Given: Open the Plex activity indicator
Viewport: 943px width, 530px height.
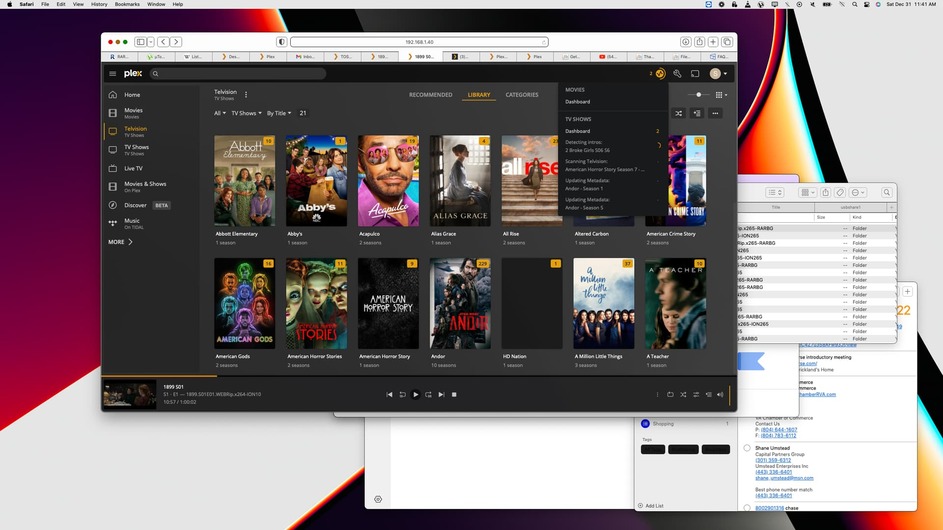Looking at the screenshot, I should point(659,74).
